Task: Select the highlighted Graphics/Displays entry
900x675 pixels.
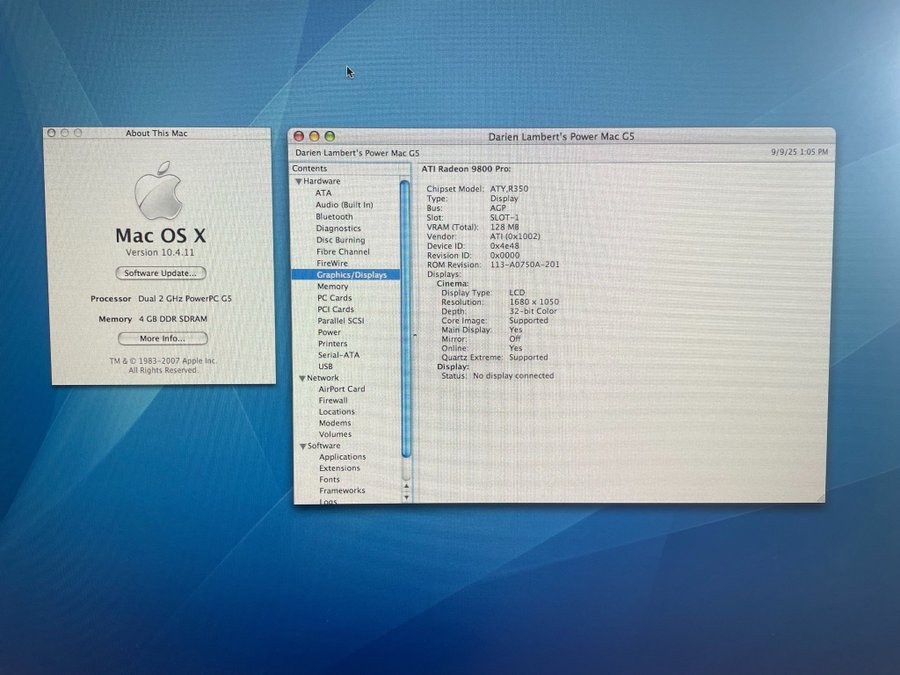Action: click(346, 275)
